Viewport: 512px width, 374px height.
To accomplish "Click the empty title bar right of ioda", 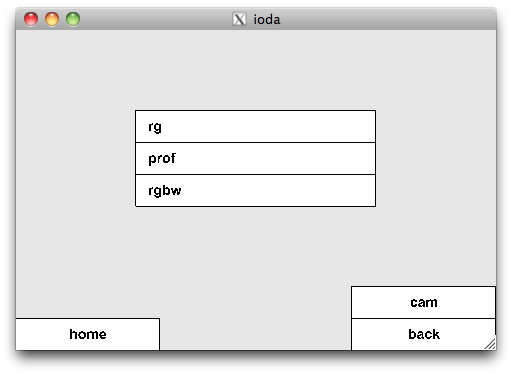I will (x=387, y=19).
